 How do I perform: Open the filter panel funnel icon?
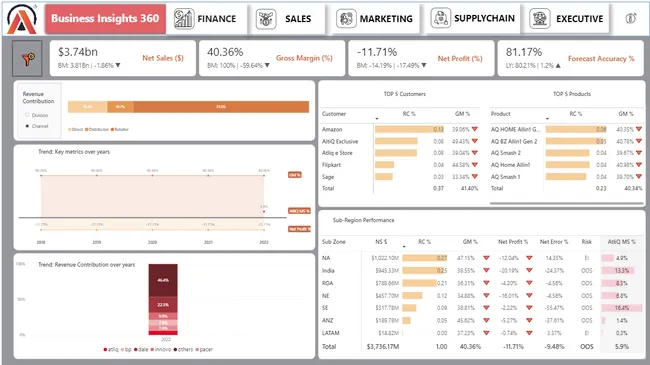click(x=27, y=58)
